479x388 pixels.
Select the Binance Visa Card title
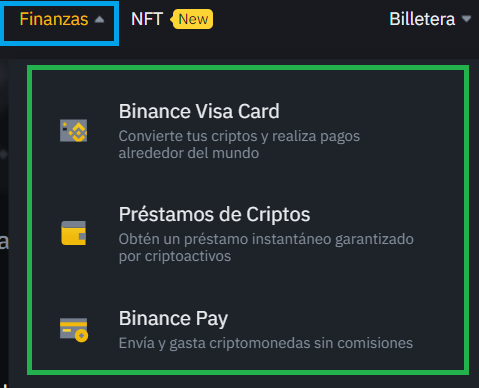(x=199, y=111)
